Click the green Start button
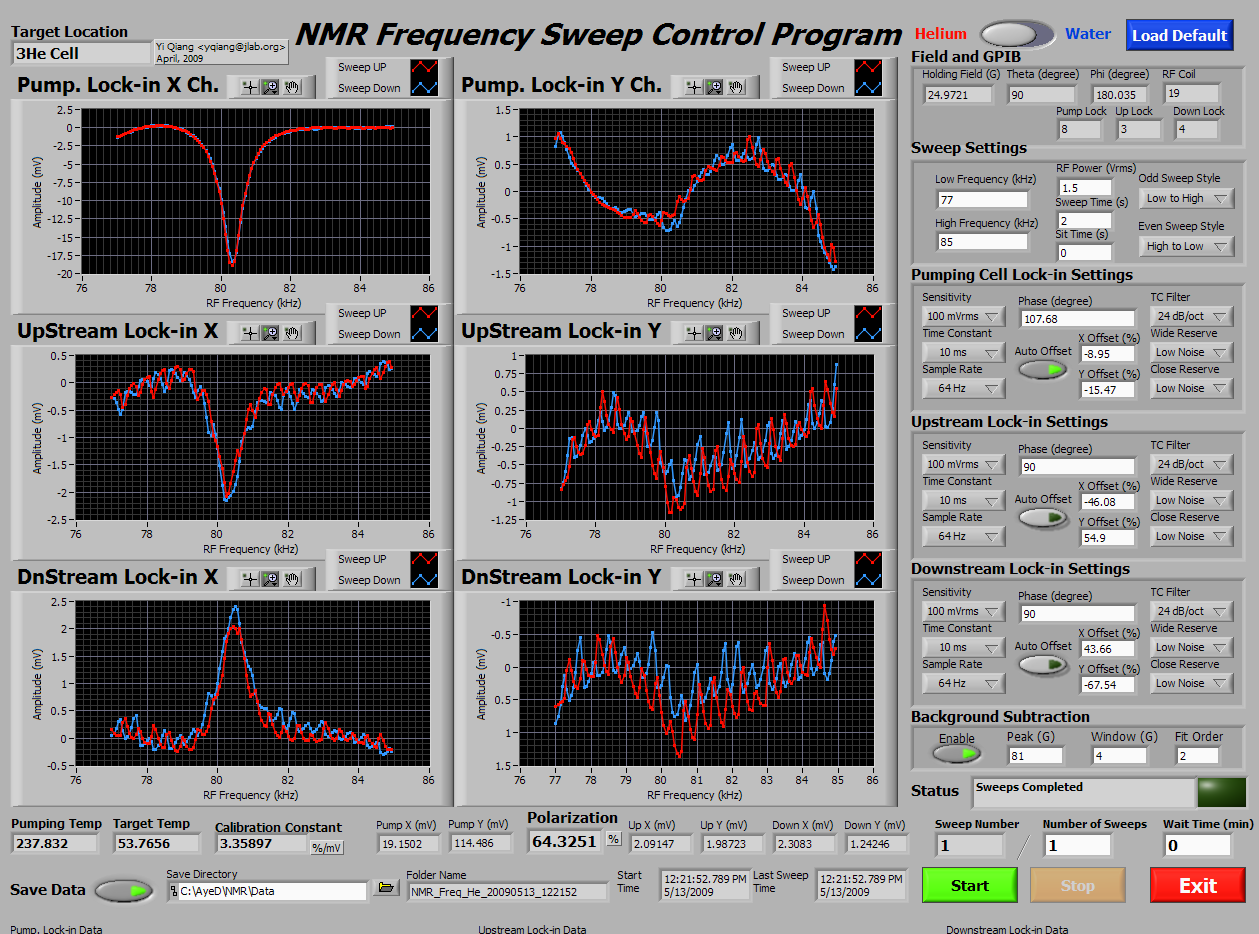Viewport: 1259px width, 934px height. [970, 885]
